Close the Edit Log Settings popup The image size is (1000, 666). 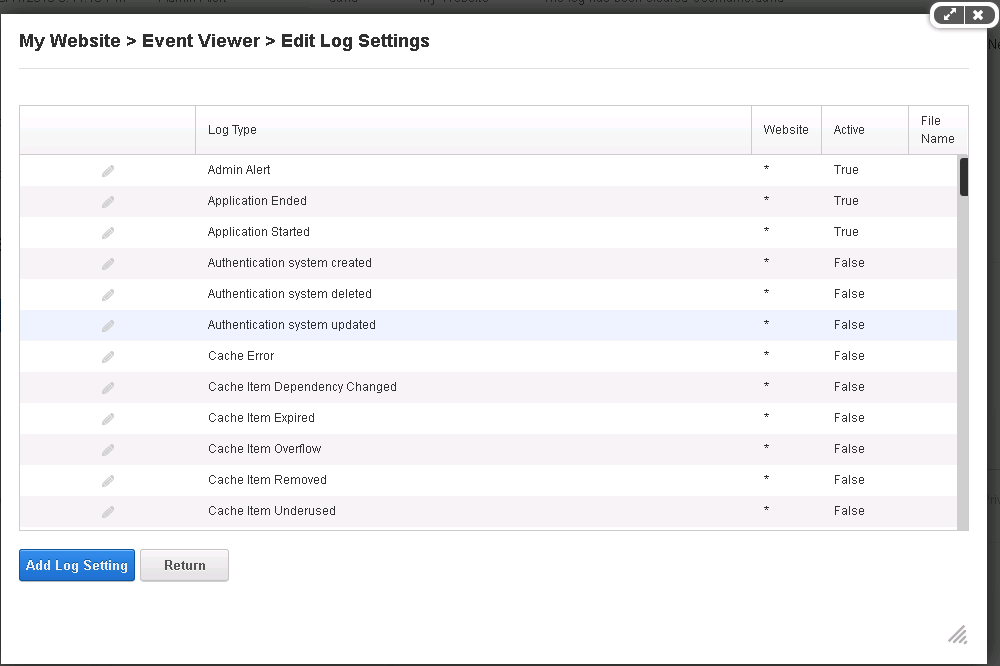coord(978,15)
